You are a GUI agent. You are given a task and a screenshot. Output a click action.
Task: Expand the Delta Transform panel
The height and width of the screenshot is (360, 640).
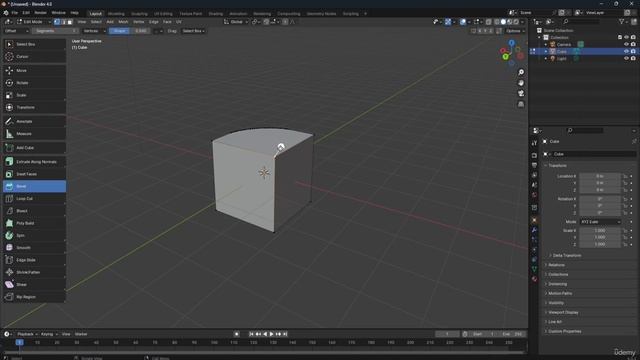(x=567, y=256)
